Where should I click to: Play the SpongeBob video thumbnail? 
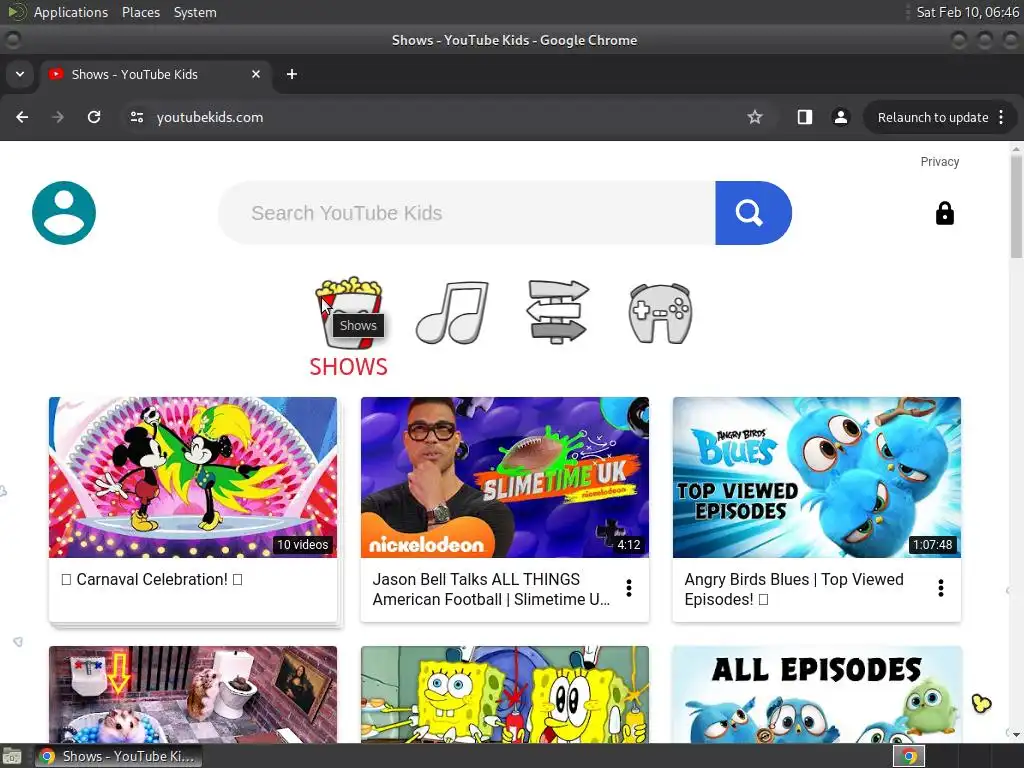505,694
